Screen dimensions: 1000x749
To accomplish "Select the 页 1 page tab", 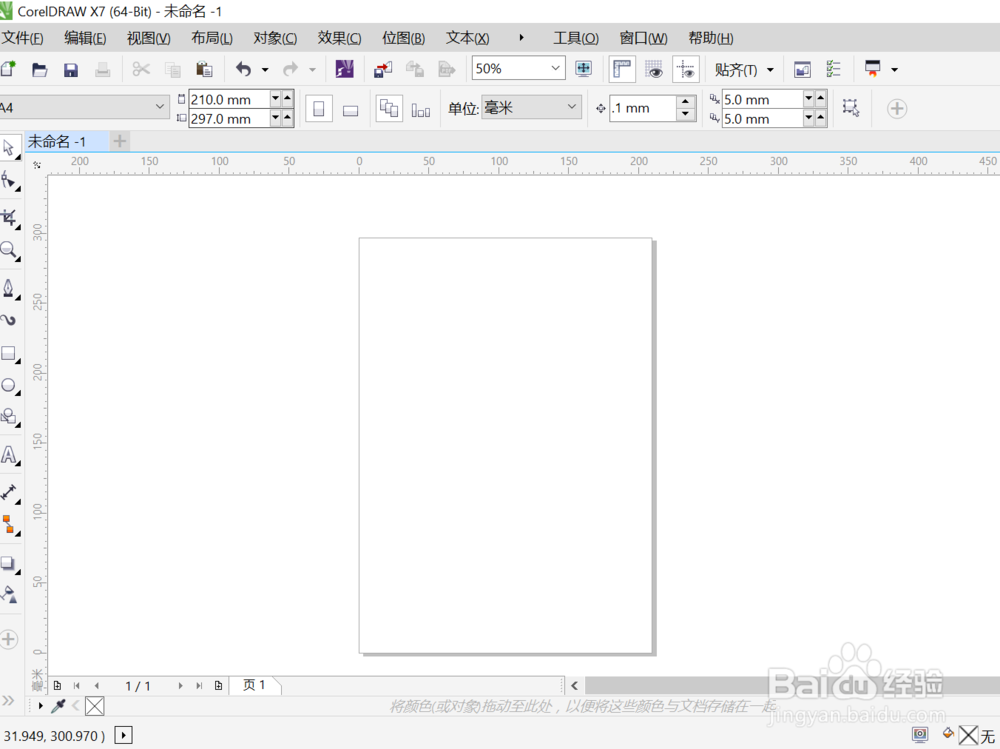I will [x=254, y=685].
